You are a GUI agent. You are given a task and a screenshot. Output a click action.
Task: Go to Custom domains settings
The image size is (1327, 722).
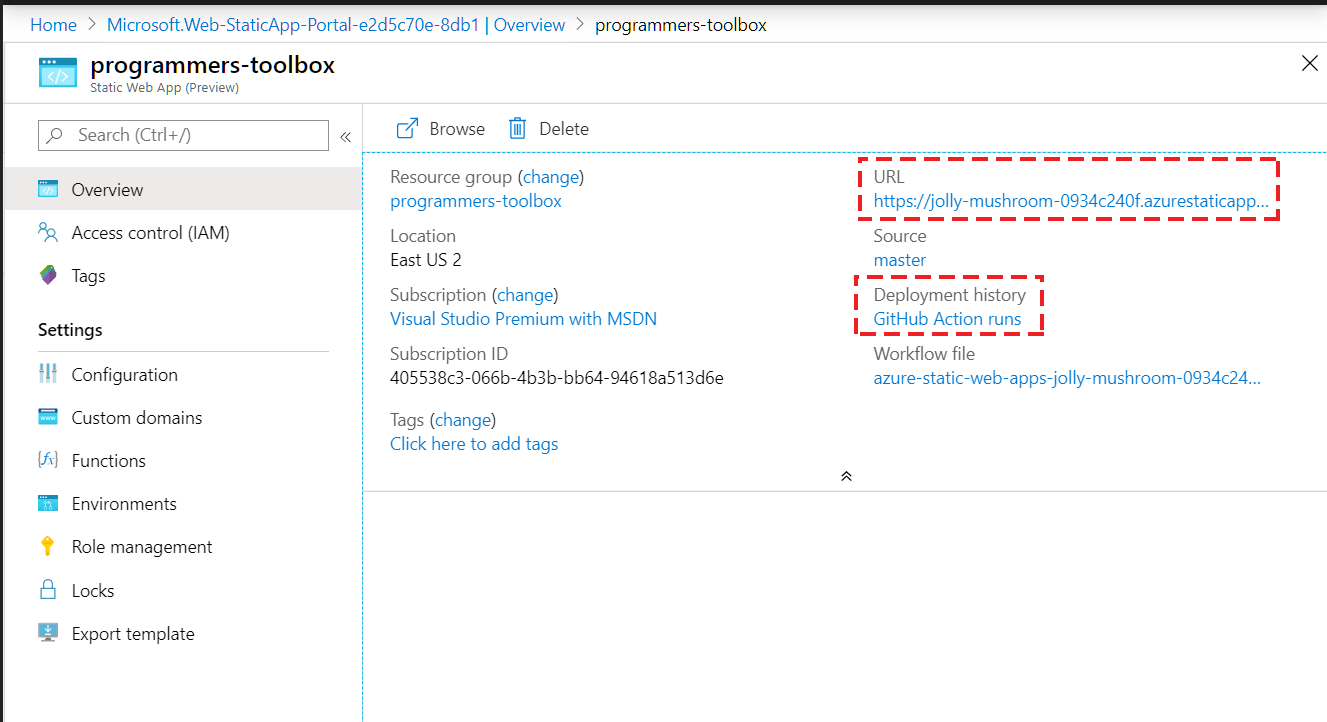pos(181,417)
